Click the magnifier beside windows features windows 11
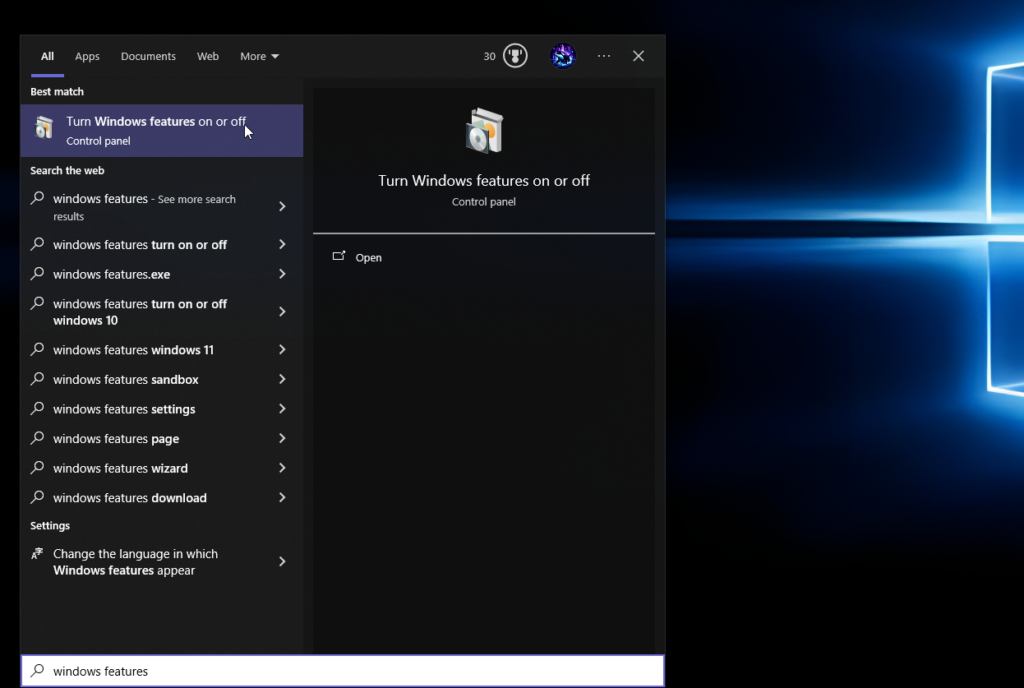Screen dimensions: 1024x688 tap(38, 349)
